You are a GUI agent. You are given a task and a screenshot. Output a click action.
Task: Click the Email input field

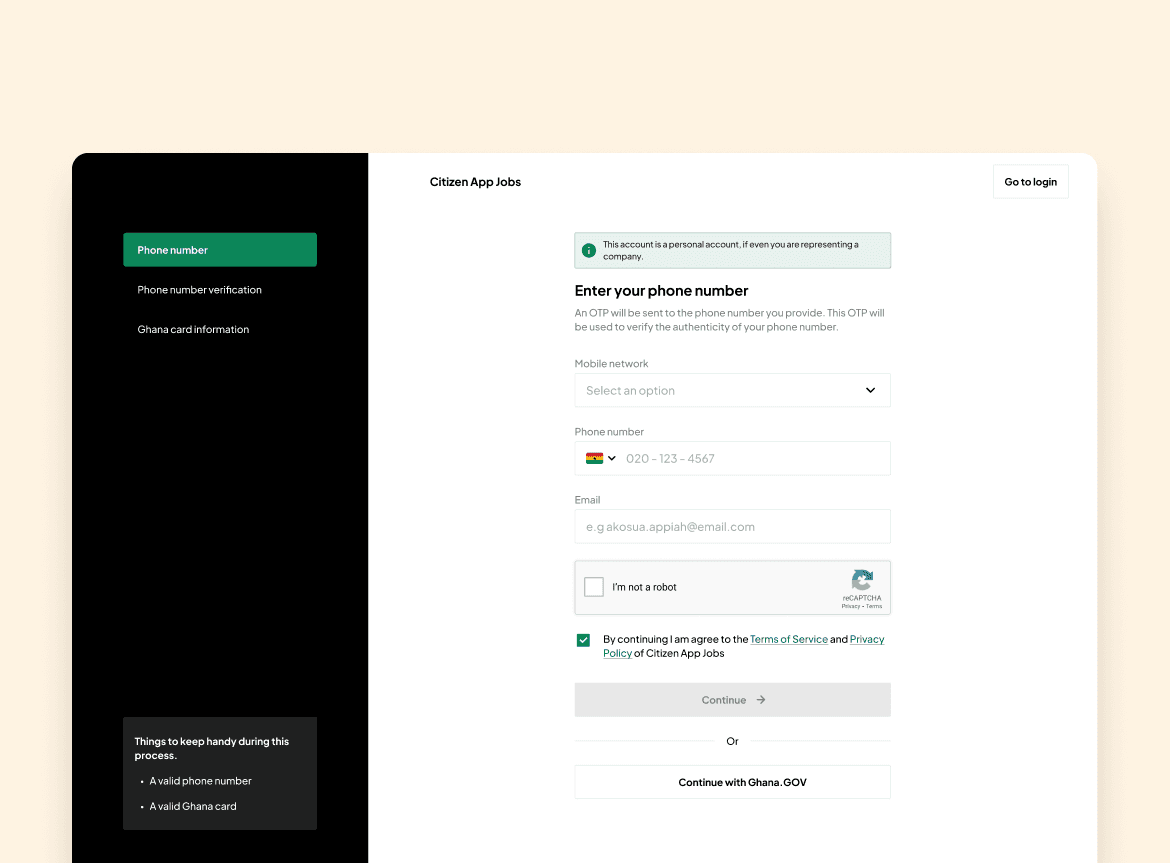pos(732,526)
